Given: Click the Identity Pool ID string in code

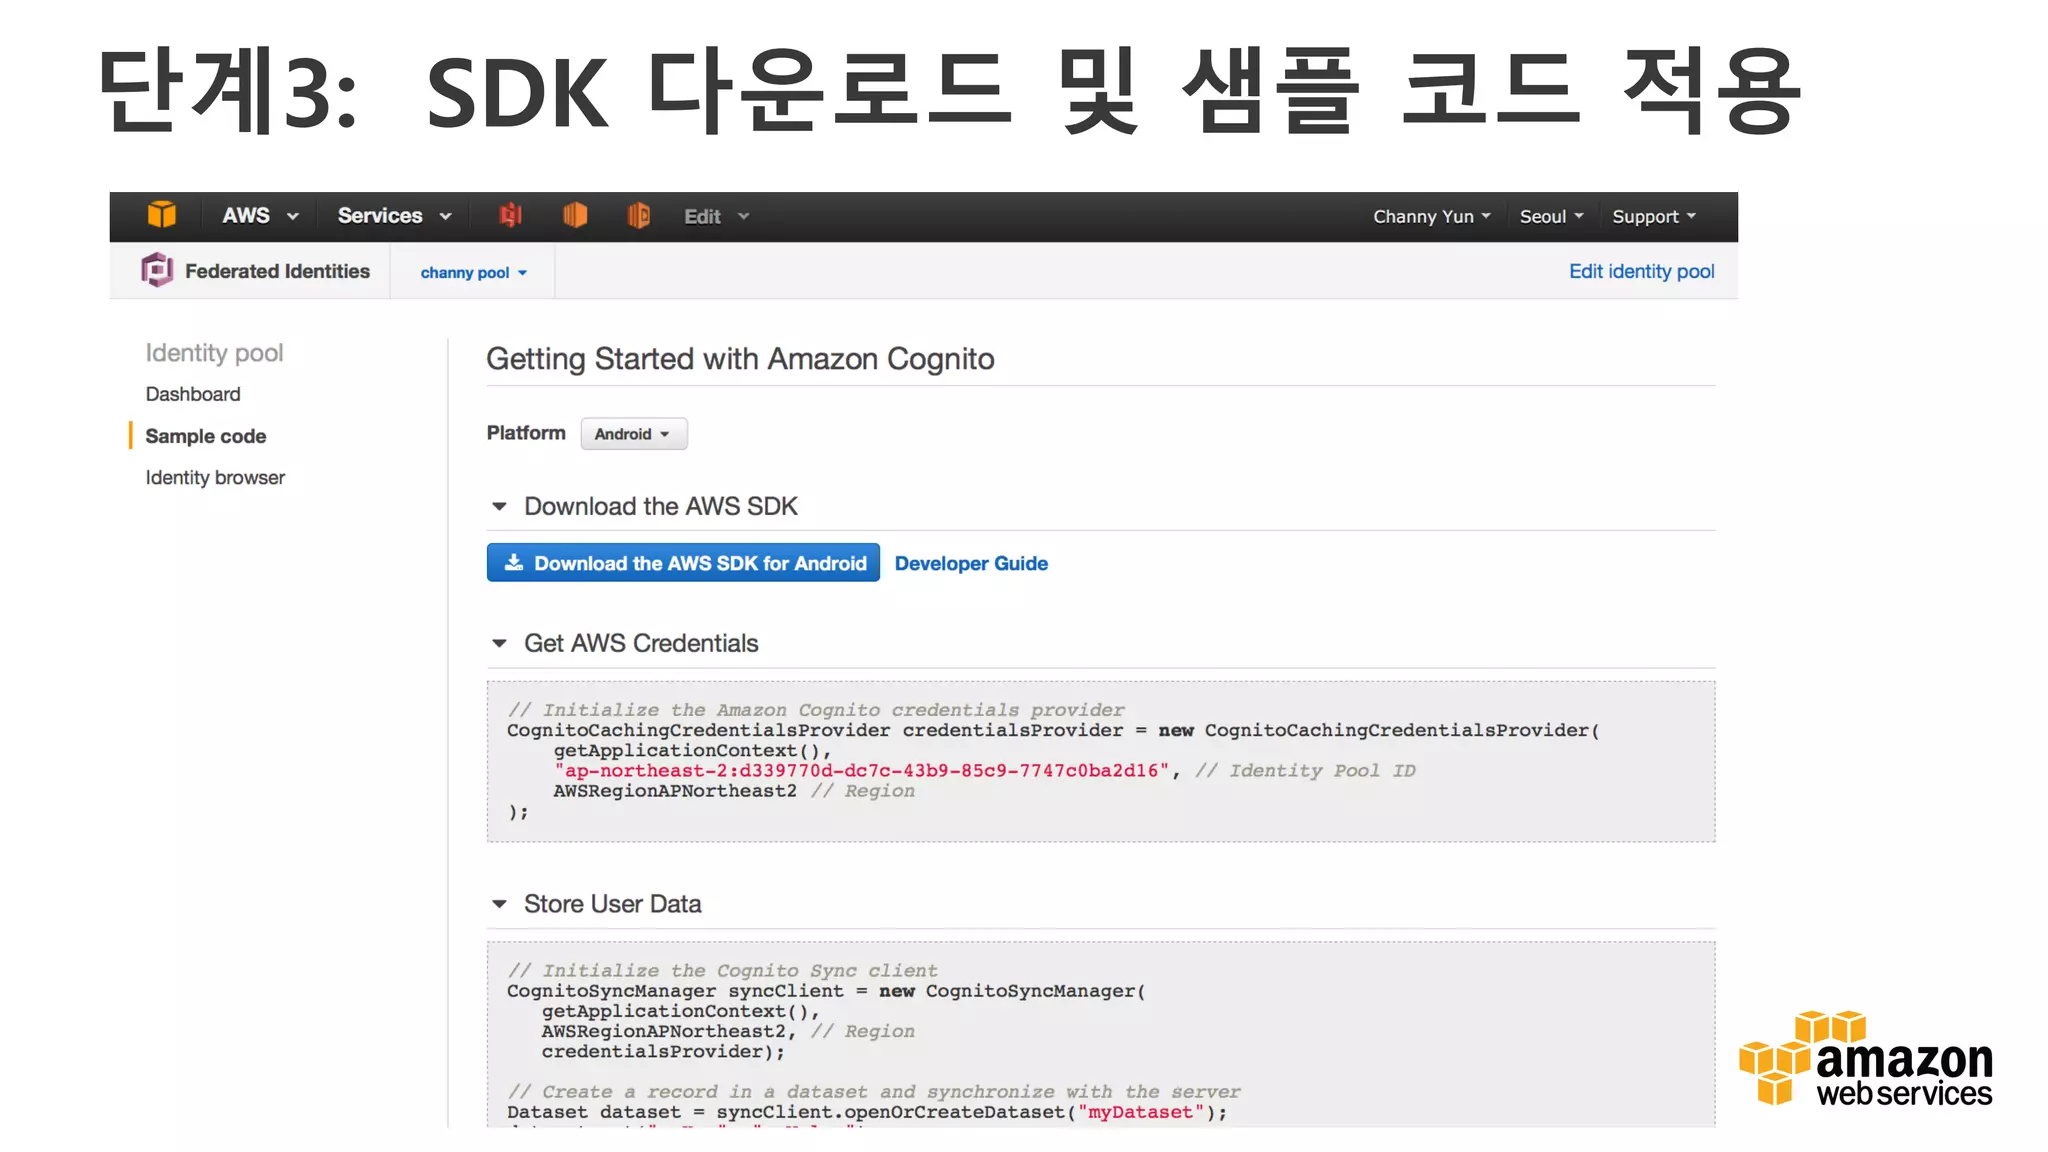Looking at the screenshot, I should tap(861, 771).
